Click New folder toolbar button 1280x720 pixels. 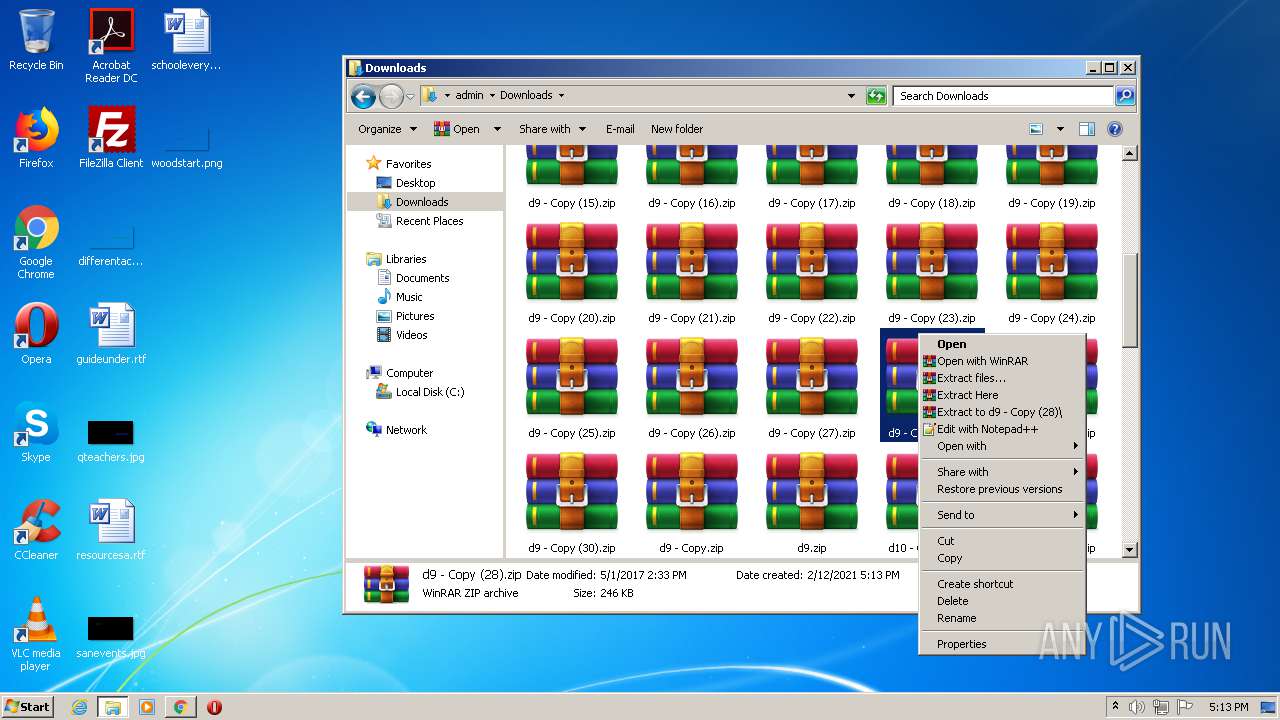click(677, 129)
